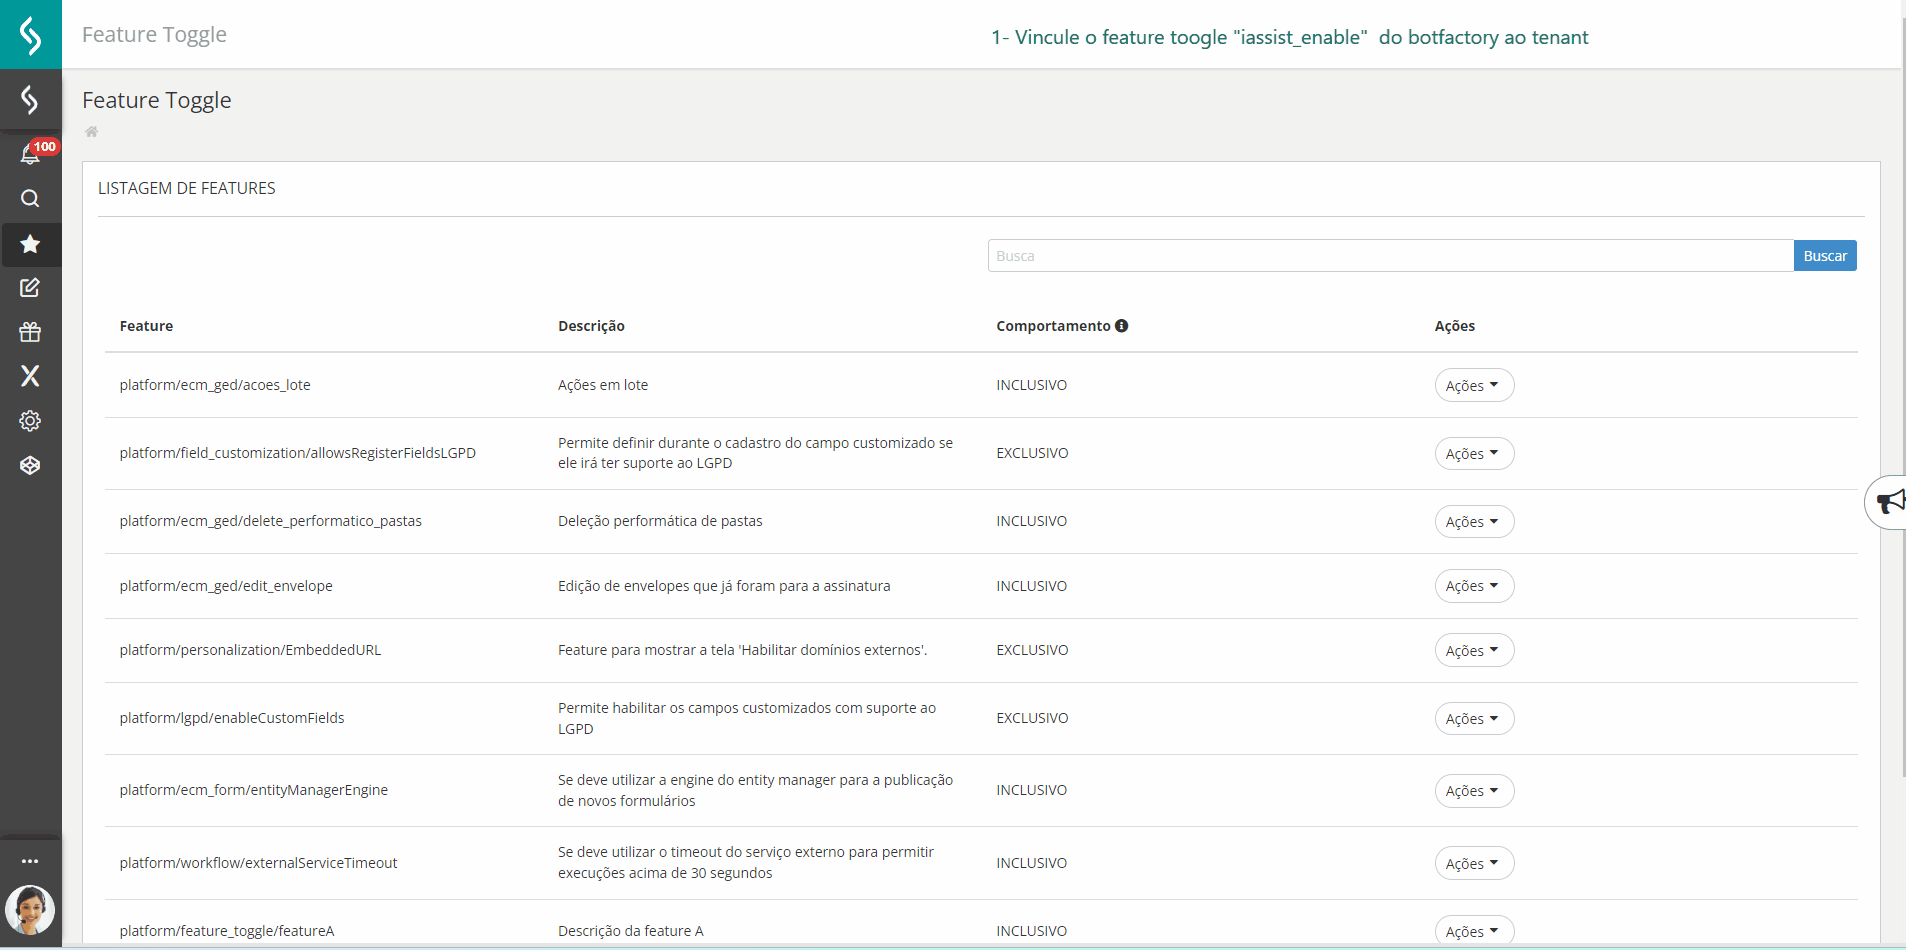Click the megaphone announcements icon
Screen dimensions: 1906x950
pos(1889,502)
